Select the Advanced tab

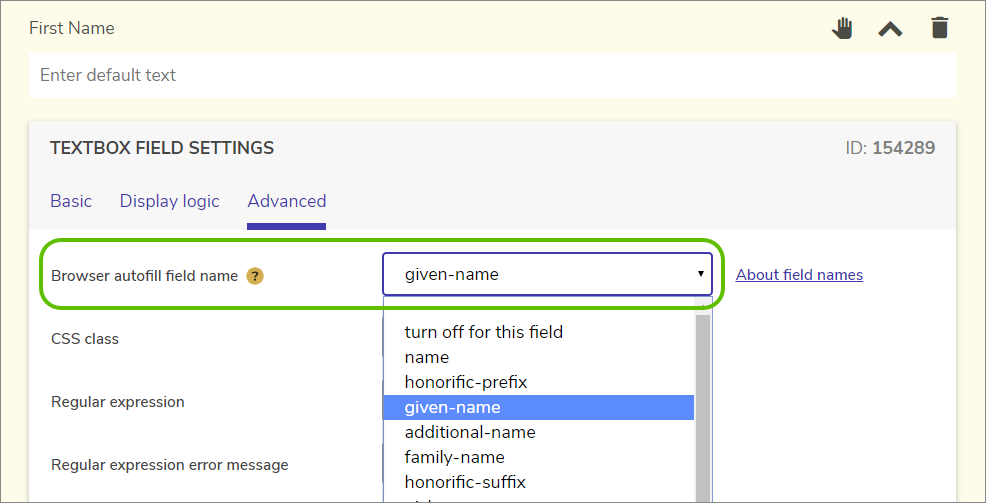(287, 201)
